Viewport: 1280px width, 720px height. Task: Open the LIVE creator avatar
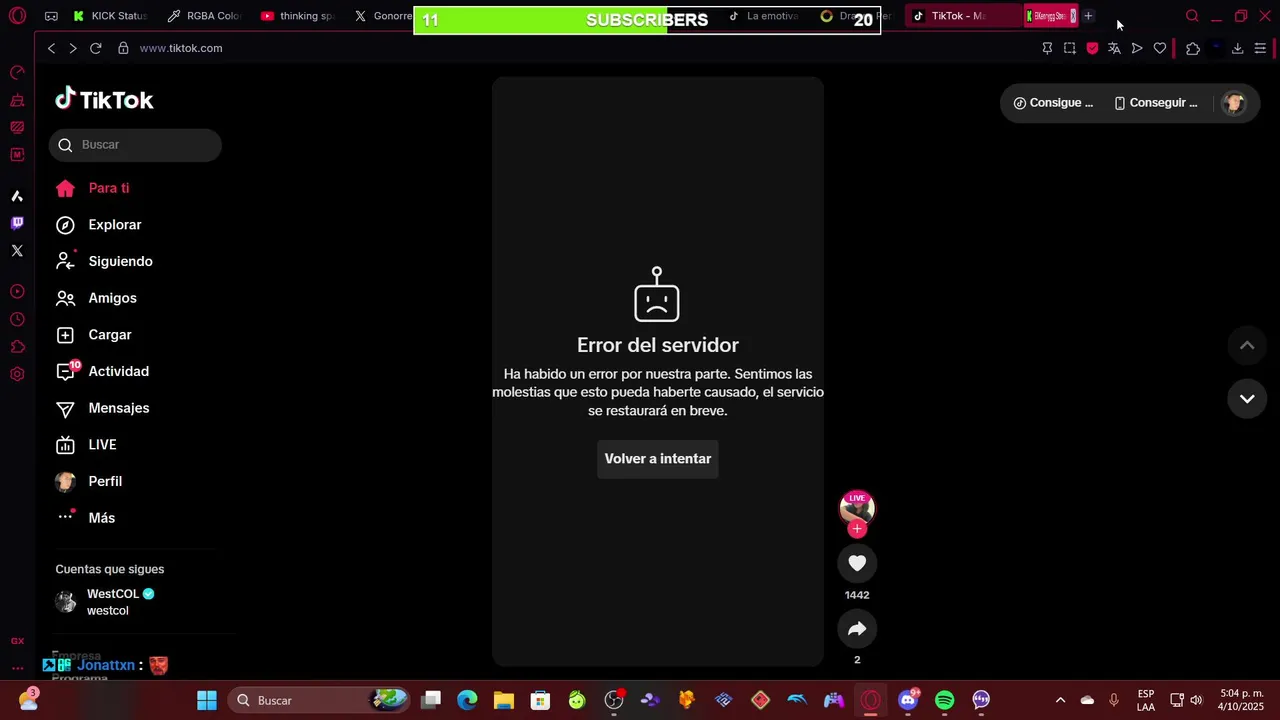(x=857, y=507)
